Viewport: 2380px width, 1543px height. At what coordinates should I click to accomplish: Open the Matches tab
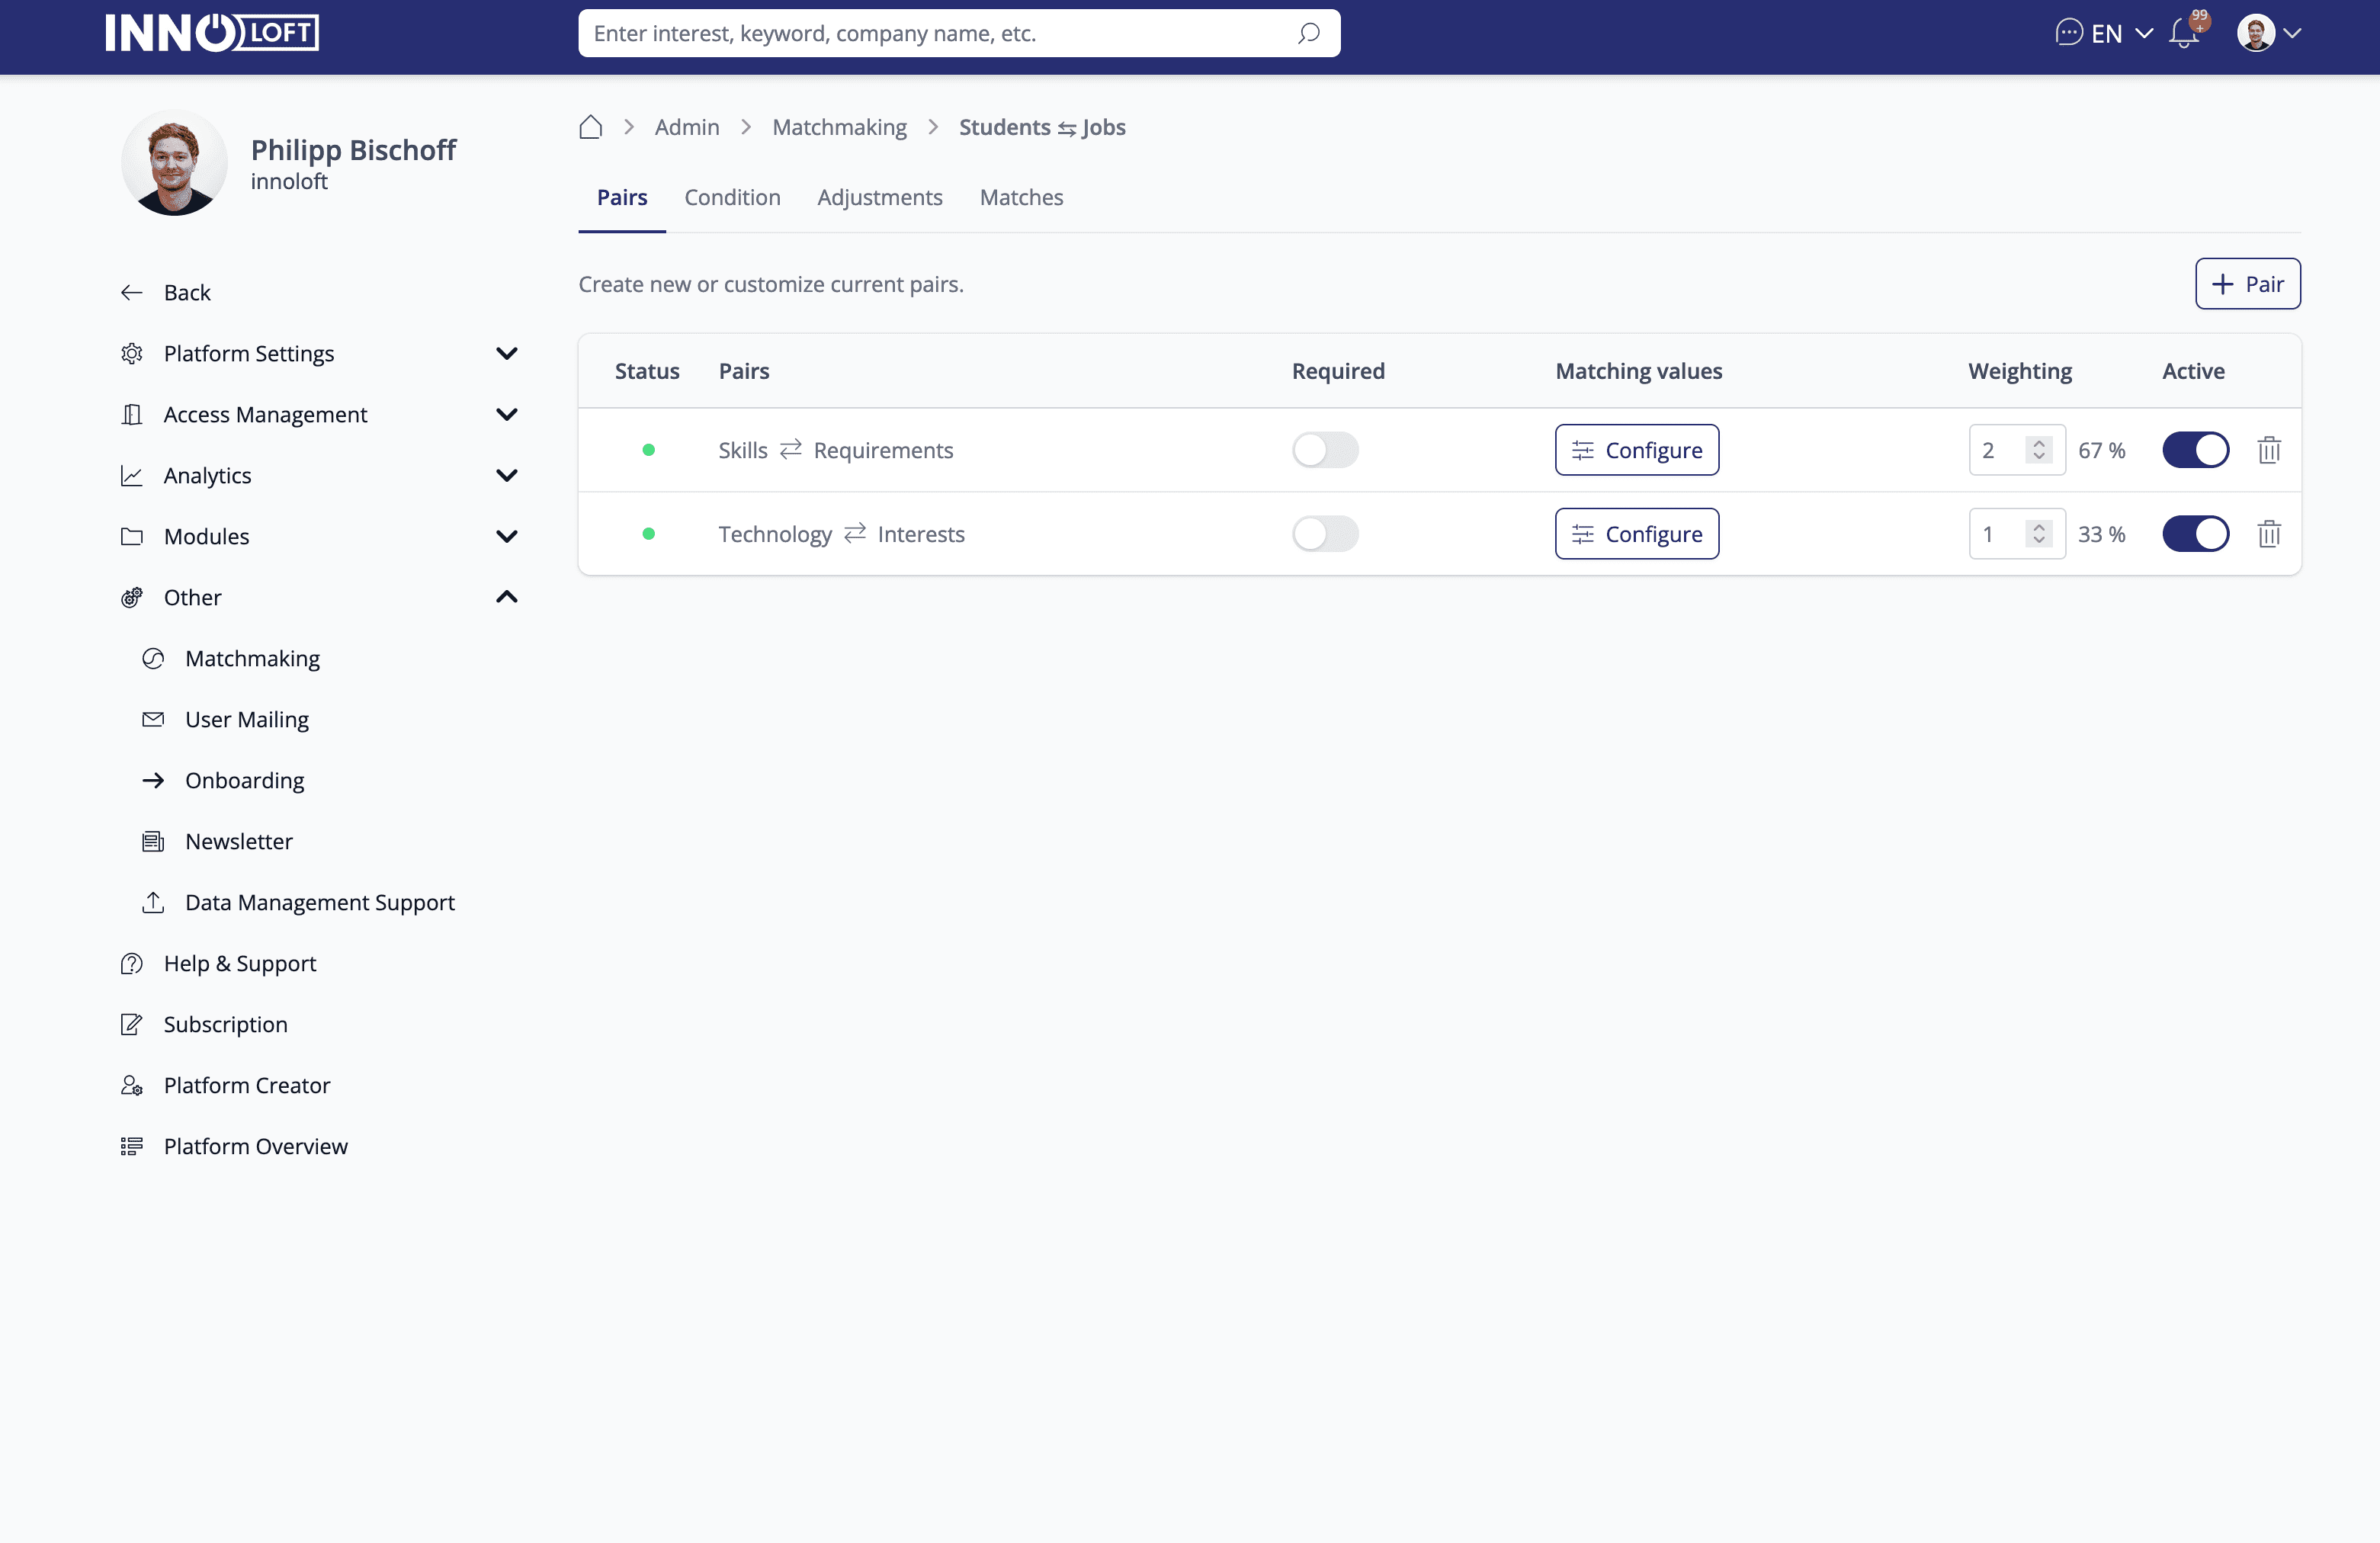click(1021, 197)
